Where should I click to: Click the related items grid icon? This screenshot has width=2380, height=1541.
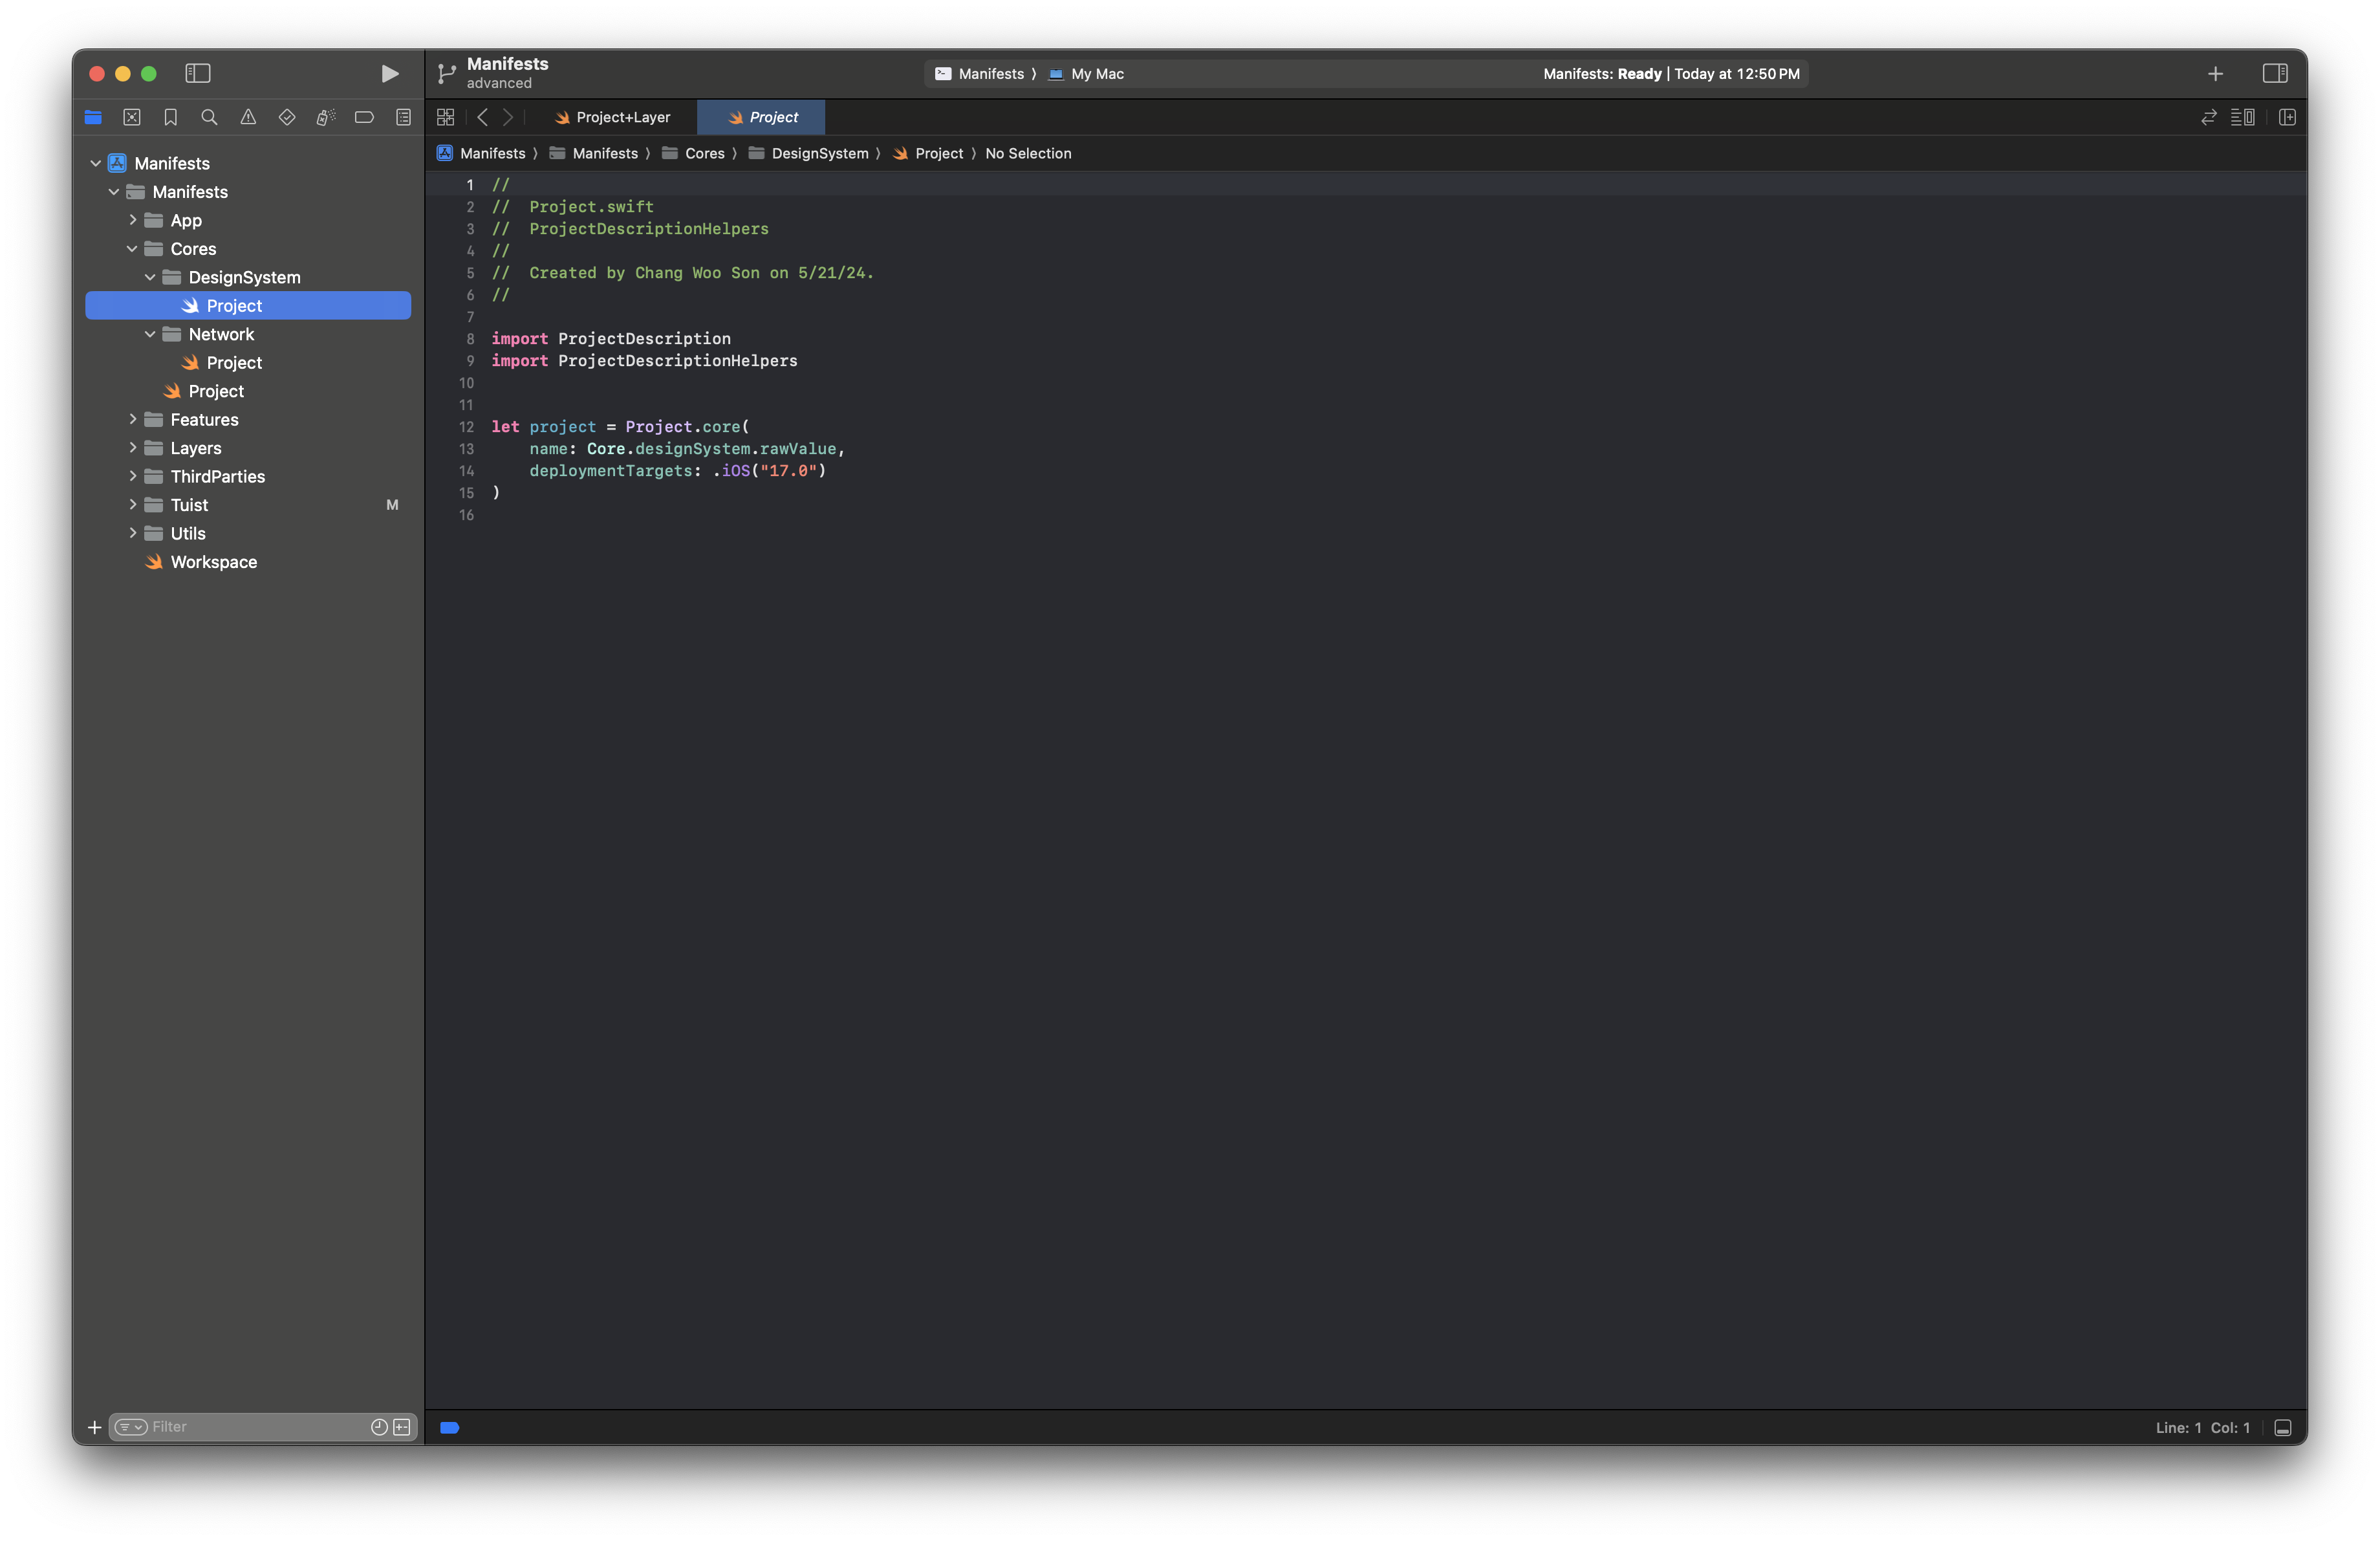click(446, 117)
